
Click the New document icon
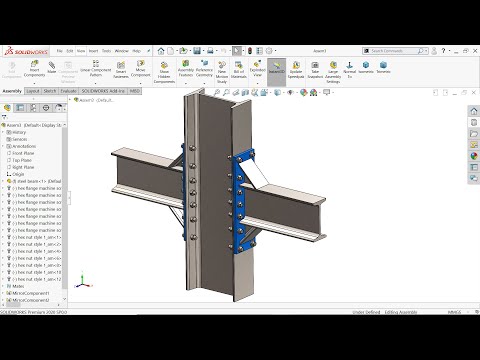click(171, 51)
